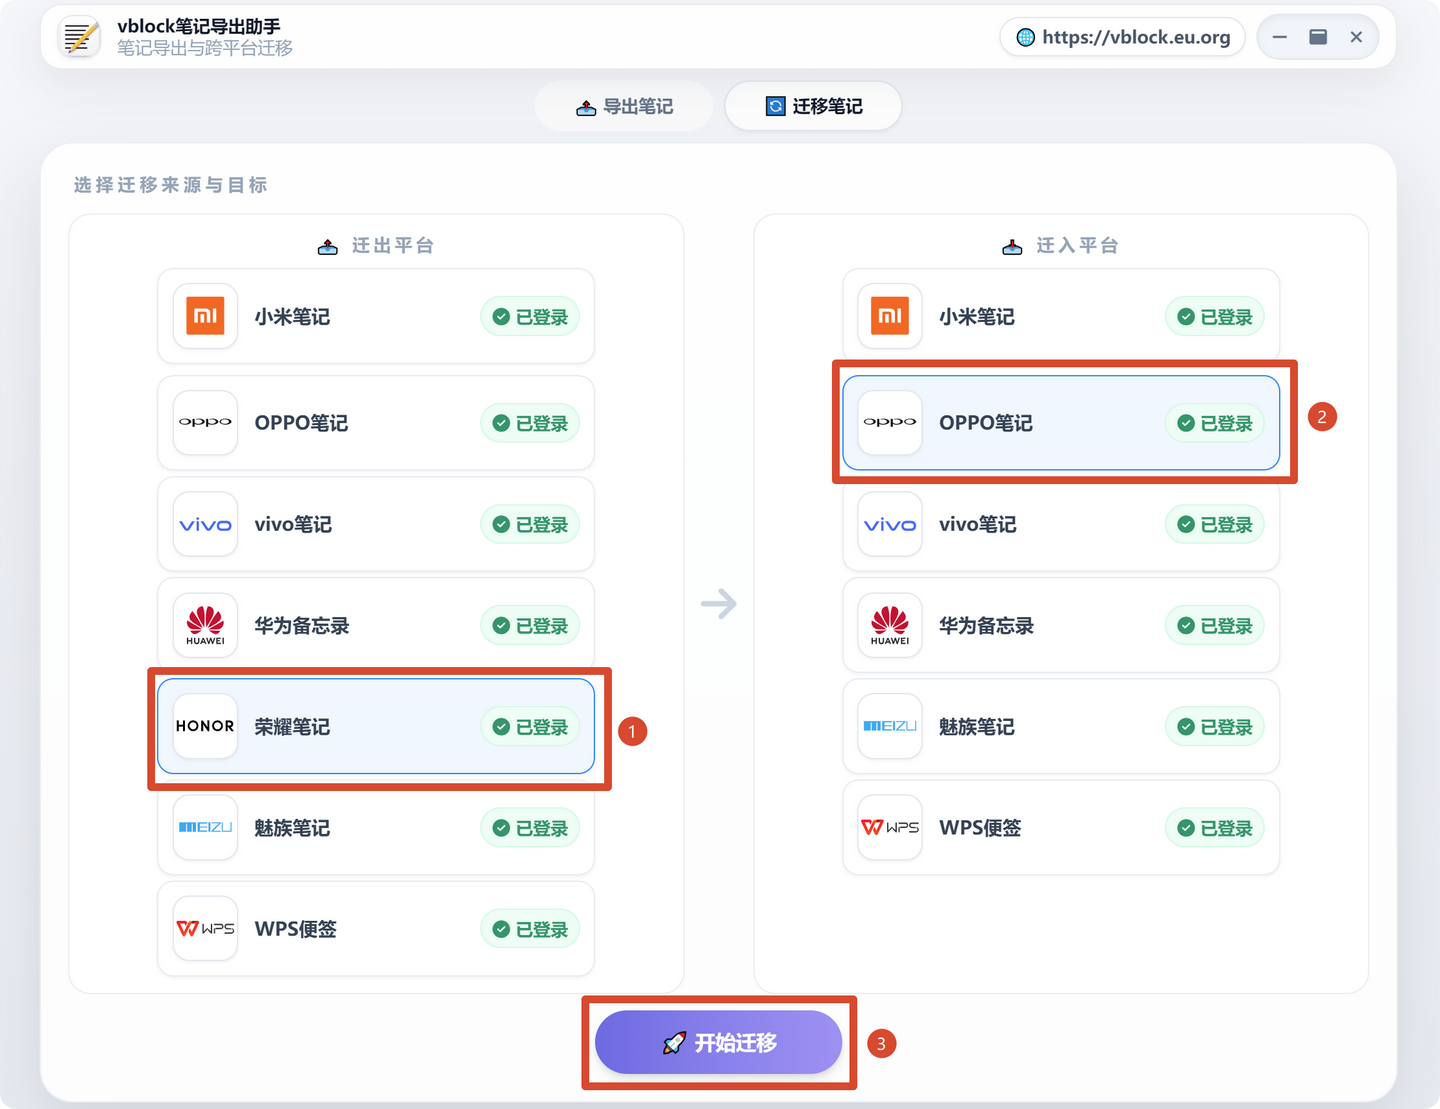The image size is (1440, 1109).
Task: Click the OPPO logo in 迁入平台 list
Action: 890,422
